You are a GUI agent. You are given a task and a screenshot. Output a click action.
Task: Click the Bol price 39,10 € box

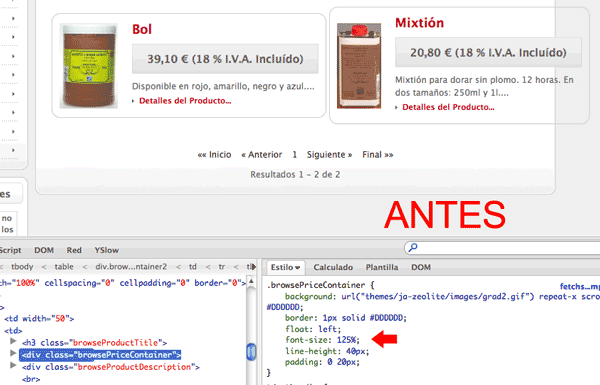click(225, 59)
